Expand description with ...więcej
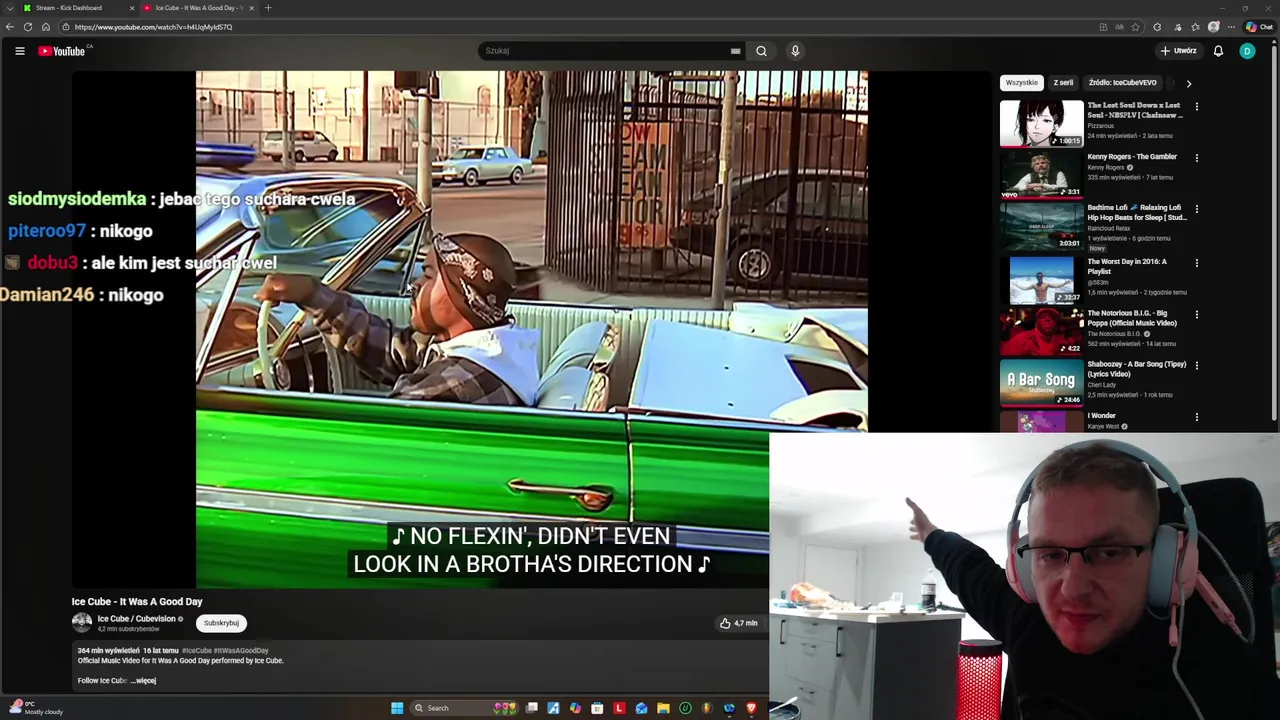 145,681
